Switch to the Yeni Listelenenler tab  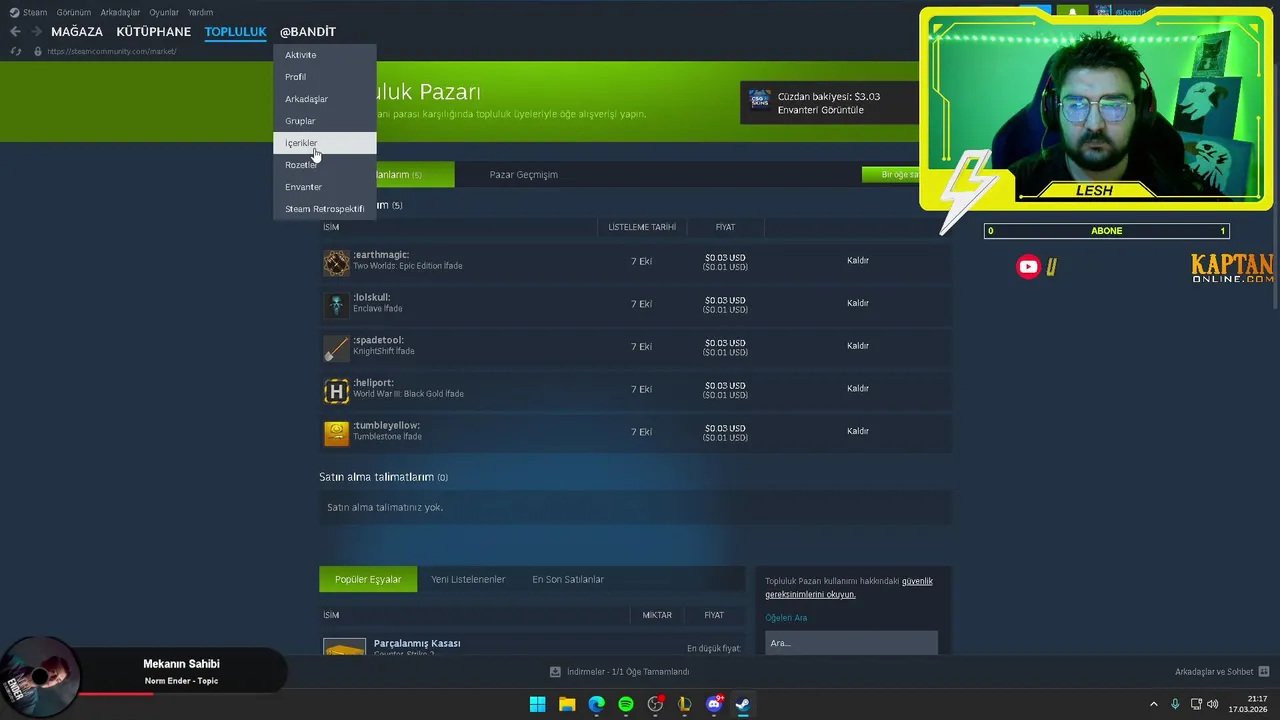click(468, 579)
